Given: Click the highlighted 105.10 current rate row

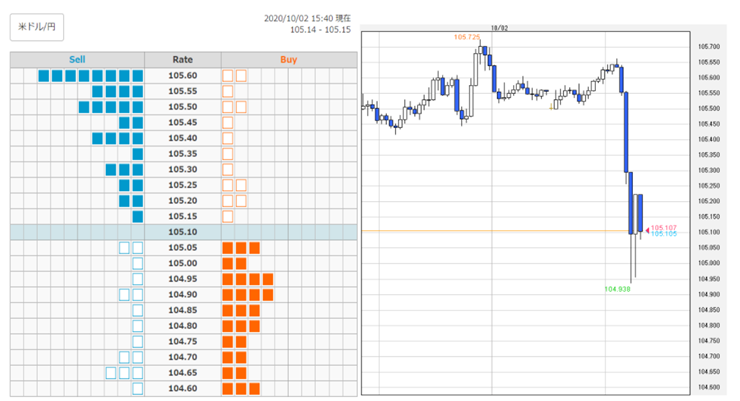Looking at the screenshot, I should [x=184, y=232].
